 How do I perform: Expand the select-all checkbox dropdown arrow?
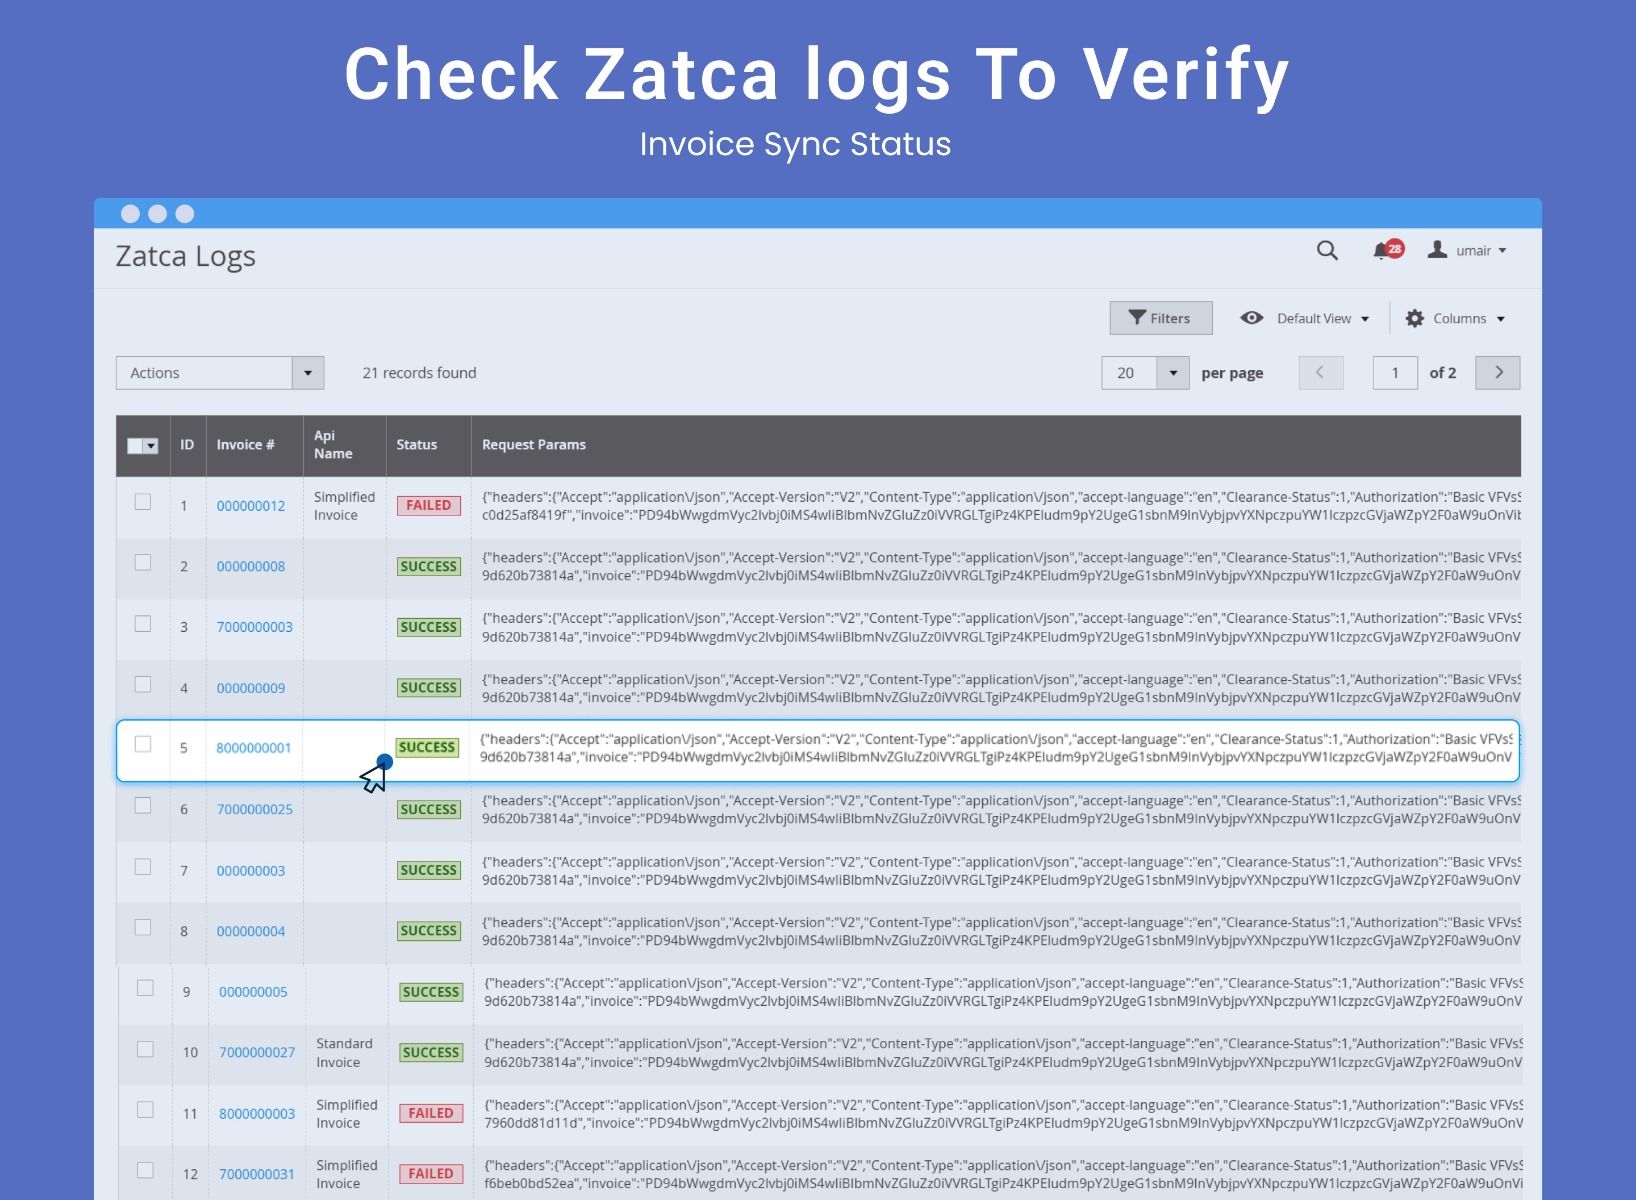pyautogui.click(x=152, y=445)
